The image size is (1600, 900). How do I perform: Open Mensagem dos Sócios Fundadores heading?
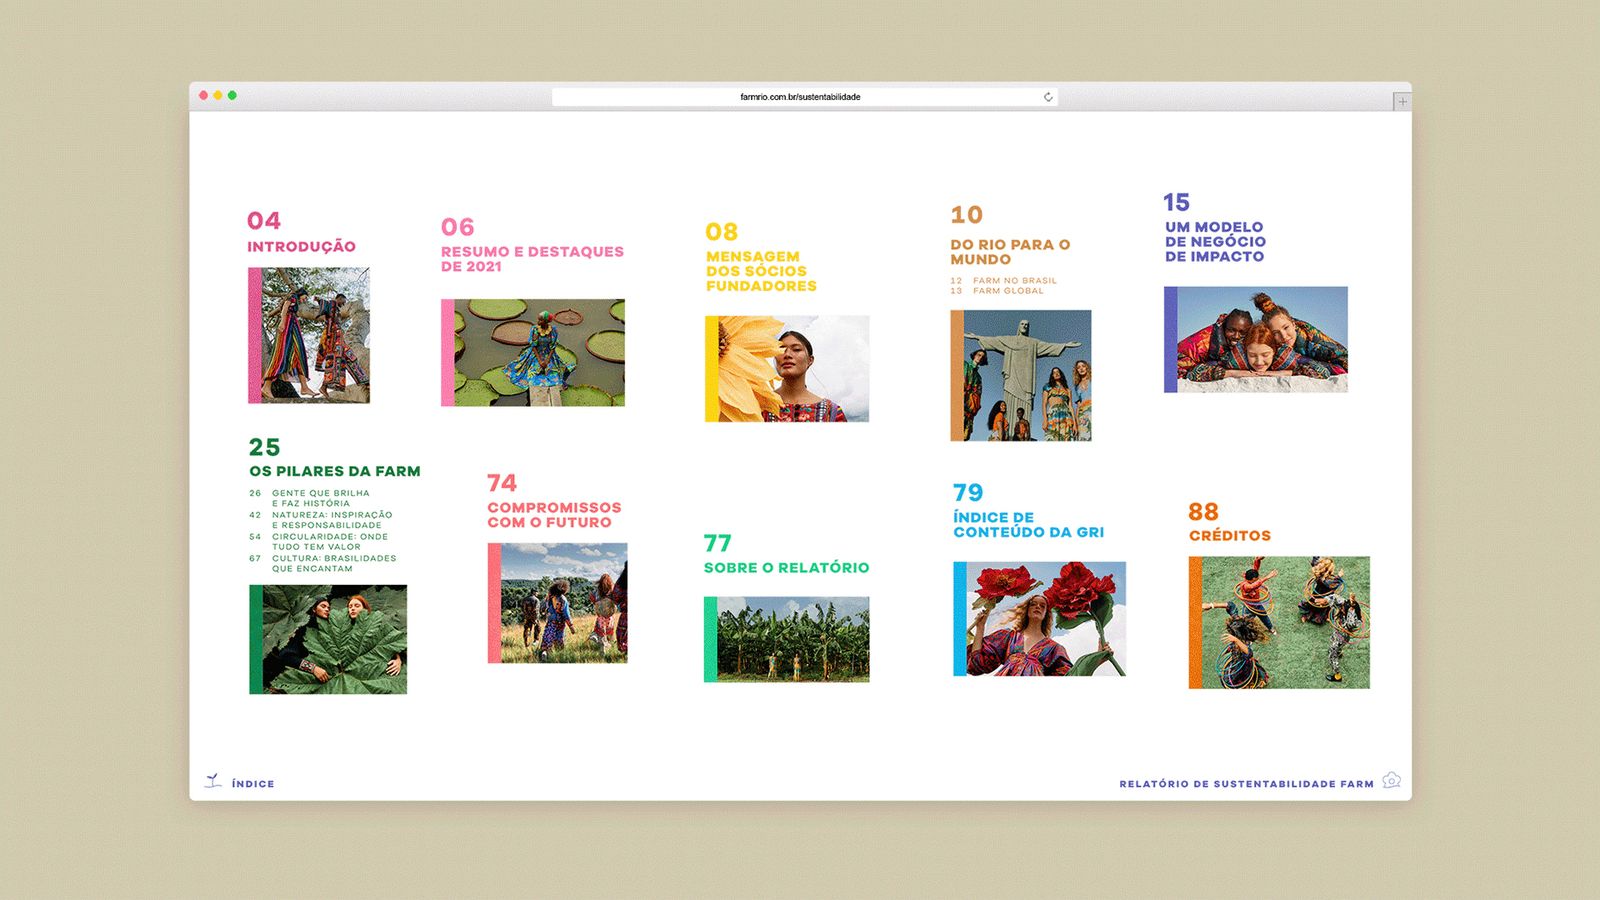(x=761, y=271)
